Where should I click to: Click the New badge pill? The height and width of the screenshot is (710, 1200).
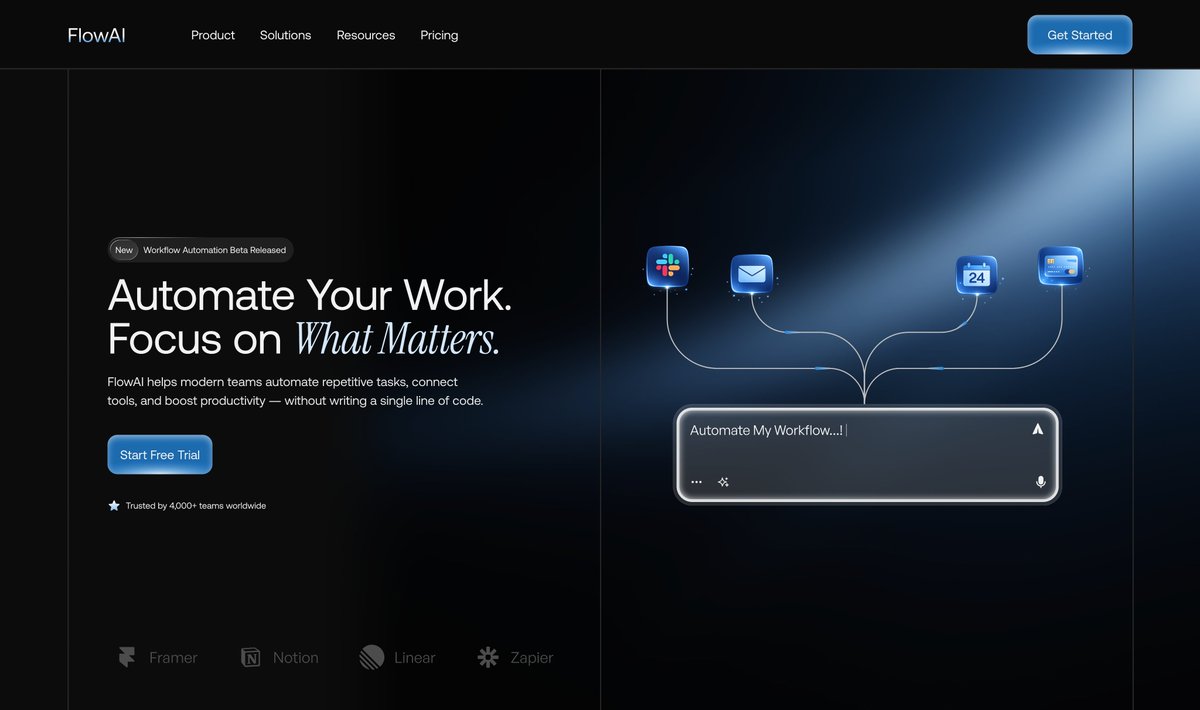124,250
